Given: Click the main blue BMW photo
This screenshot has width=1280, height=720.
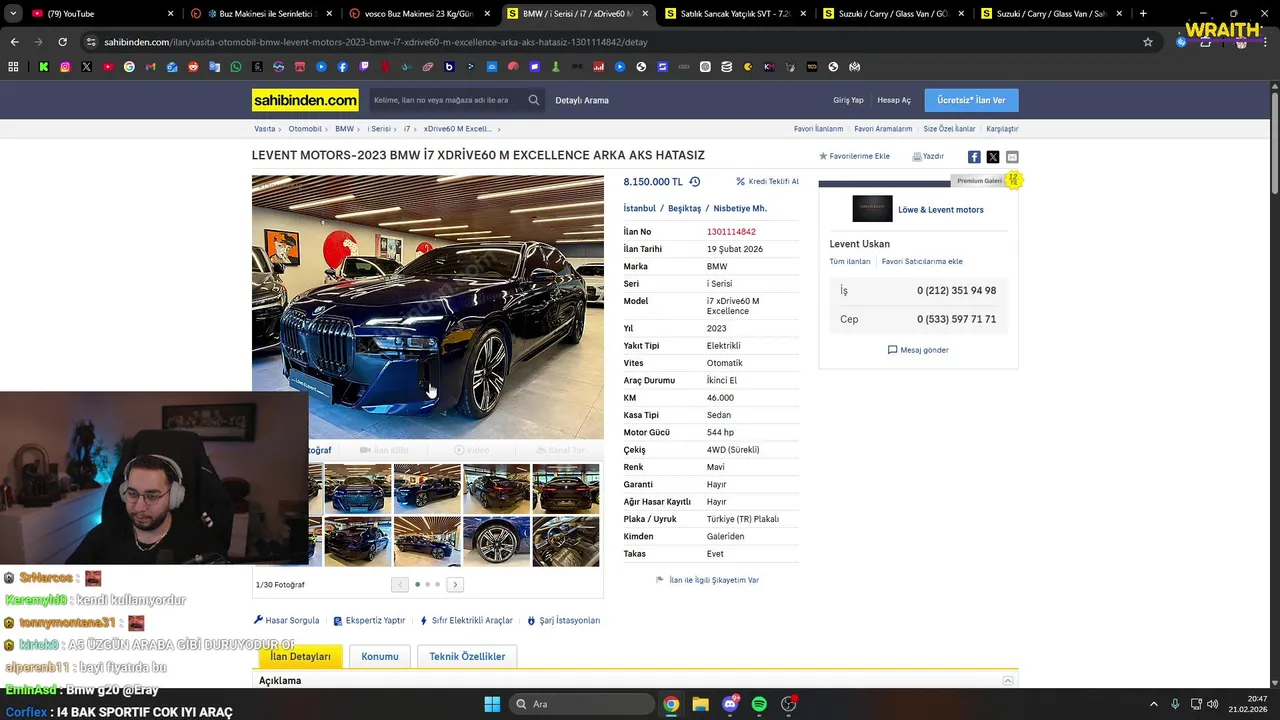Looking at the screenshot, I should coord(428,307).
